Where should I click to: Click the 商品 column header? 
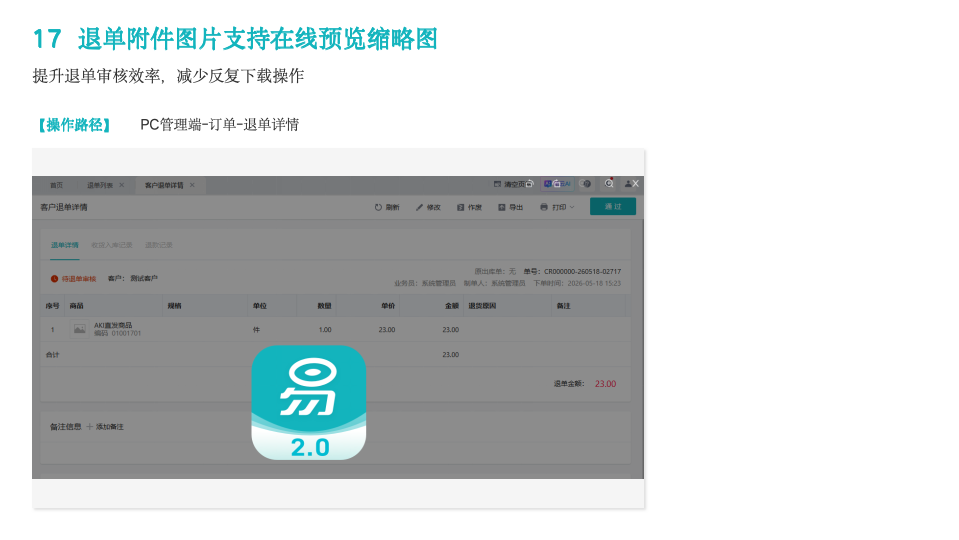pyautogui.click(x=76, y=306)
